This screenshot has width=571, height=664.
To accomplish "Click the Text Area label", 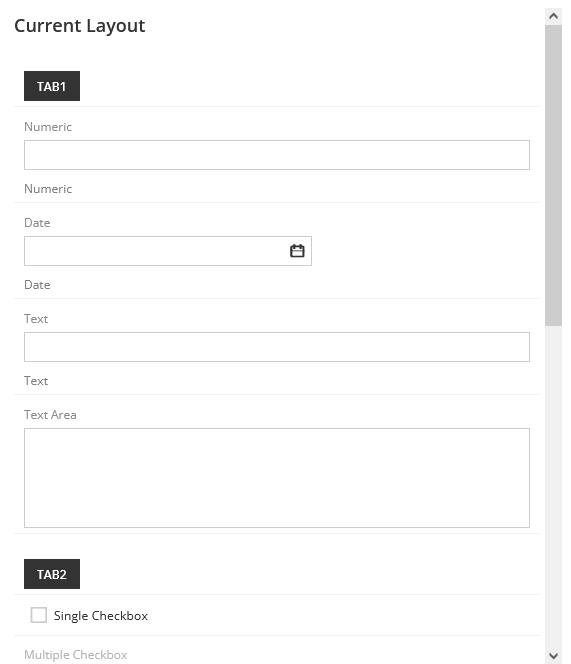I will point(50,415).
